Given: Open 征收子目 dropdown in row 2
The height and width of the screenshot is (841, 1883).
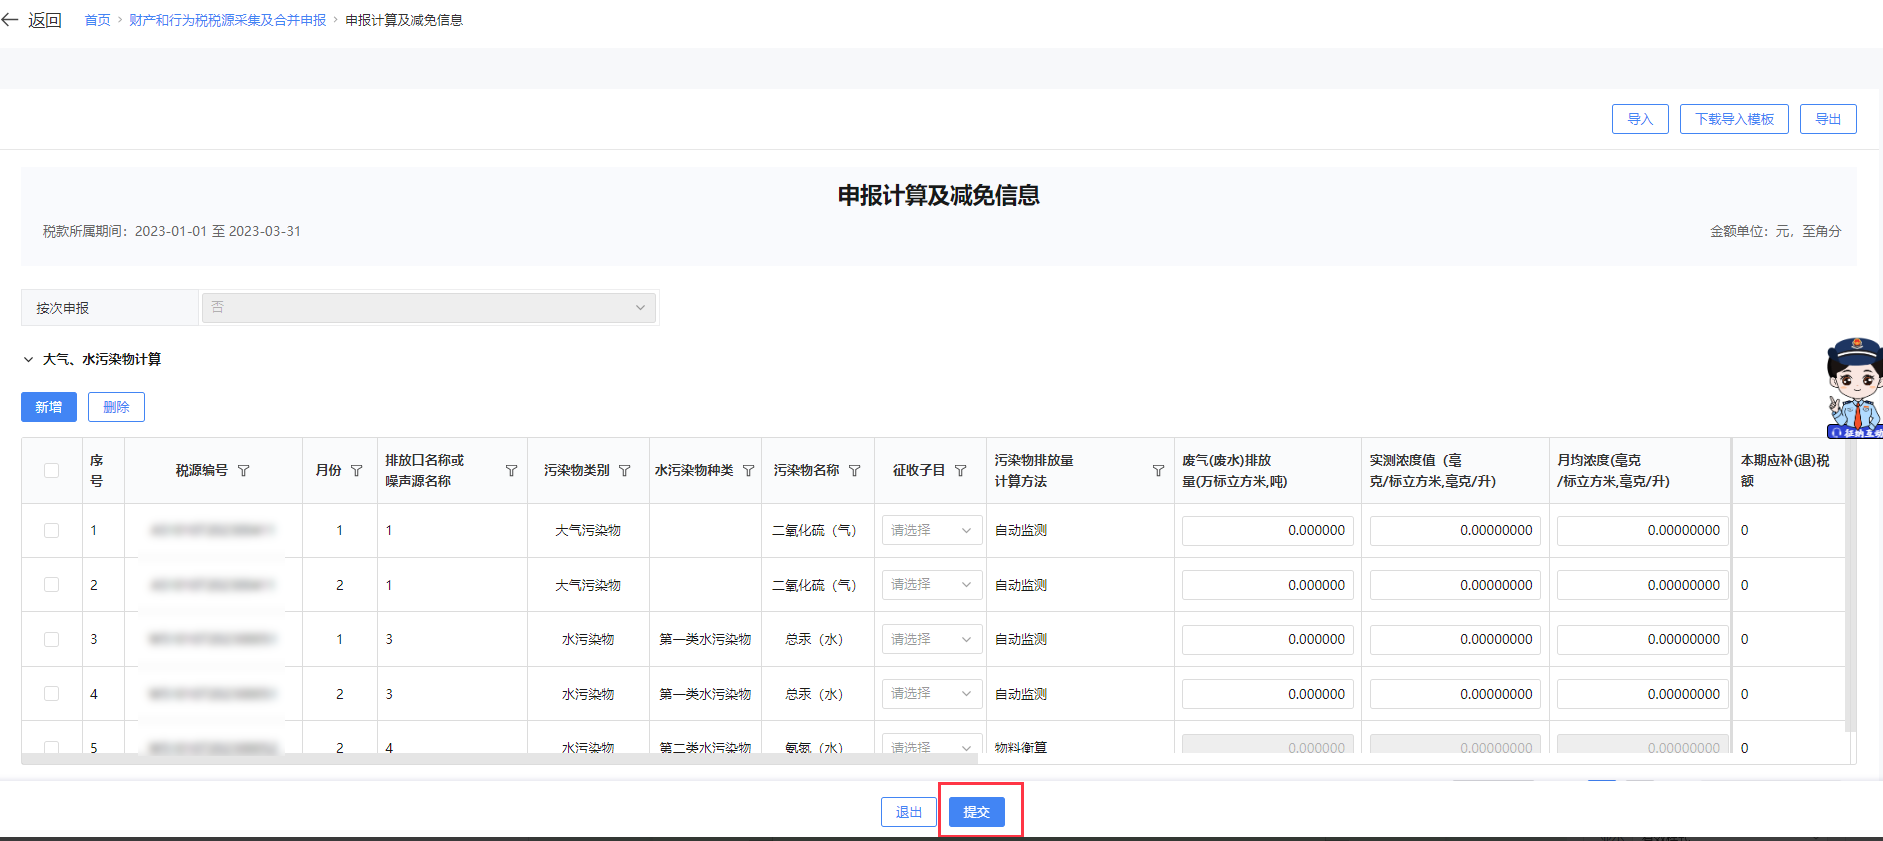Looking at the screenshot, I should 930,585.
